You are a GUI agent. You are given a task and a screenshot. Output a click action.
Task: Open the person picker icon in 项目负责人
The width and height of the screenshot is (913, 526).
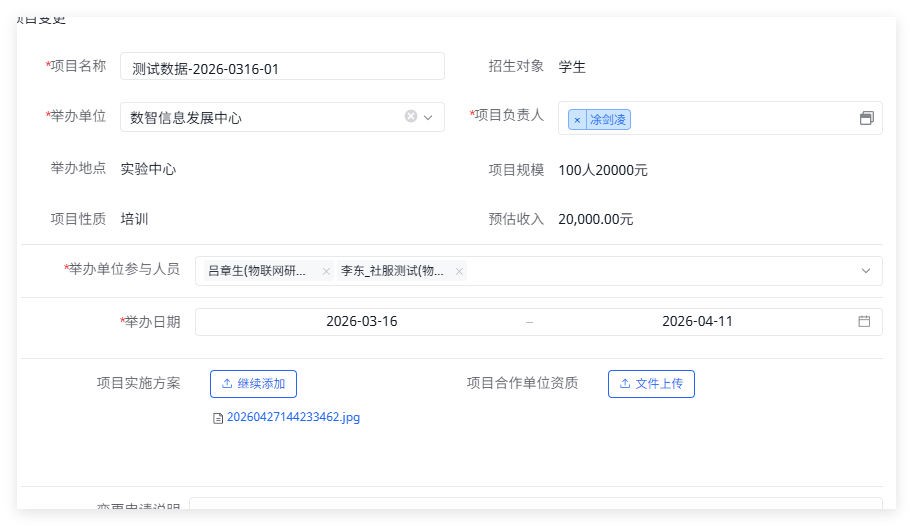866,118
